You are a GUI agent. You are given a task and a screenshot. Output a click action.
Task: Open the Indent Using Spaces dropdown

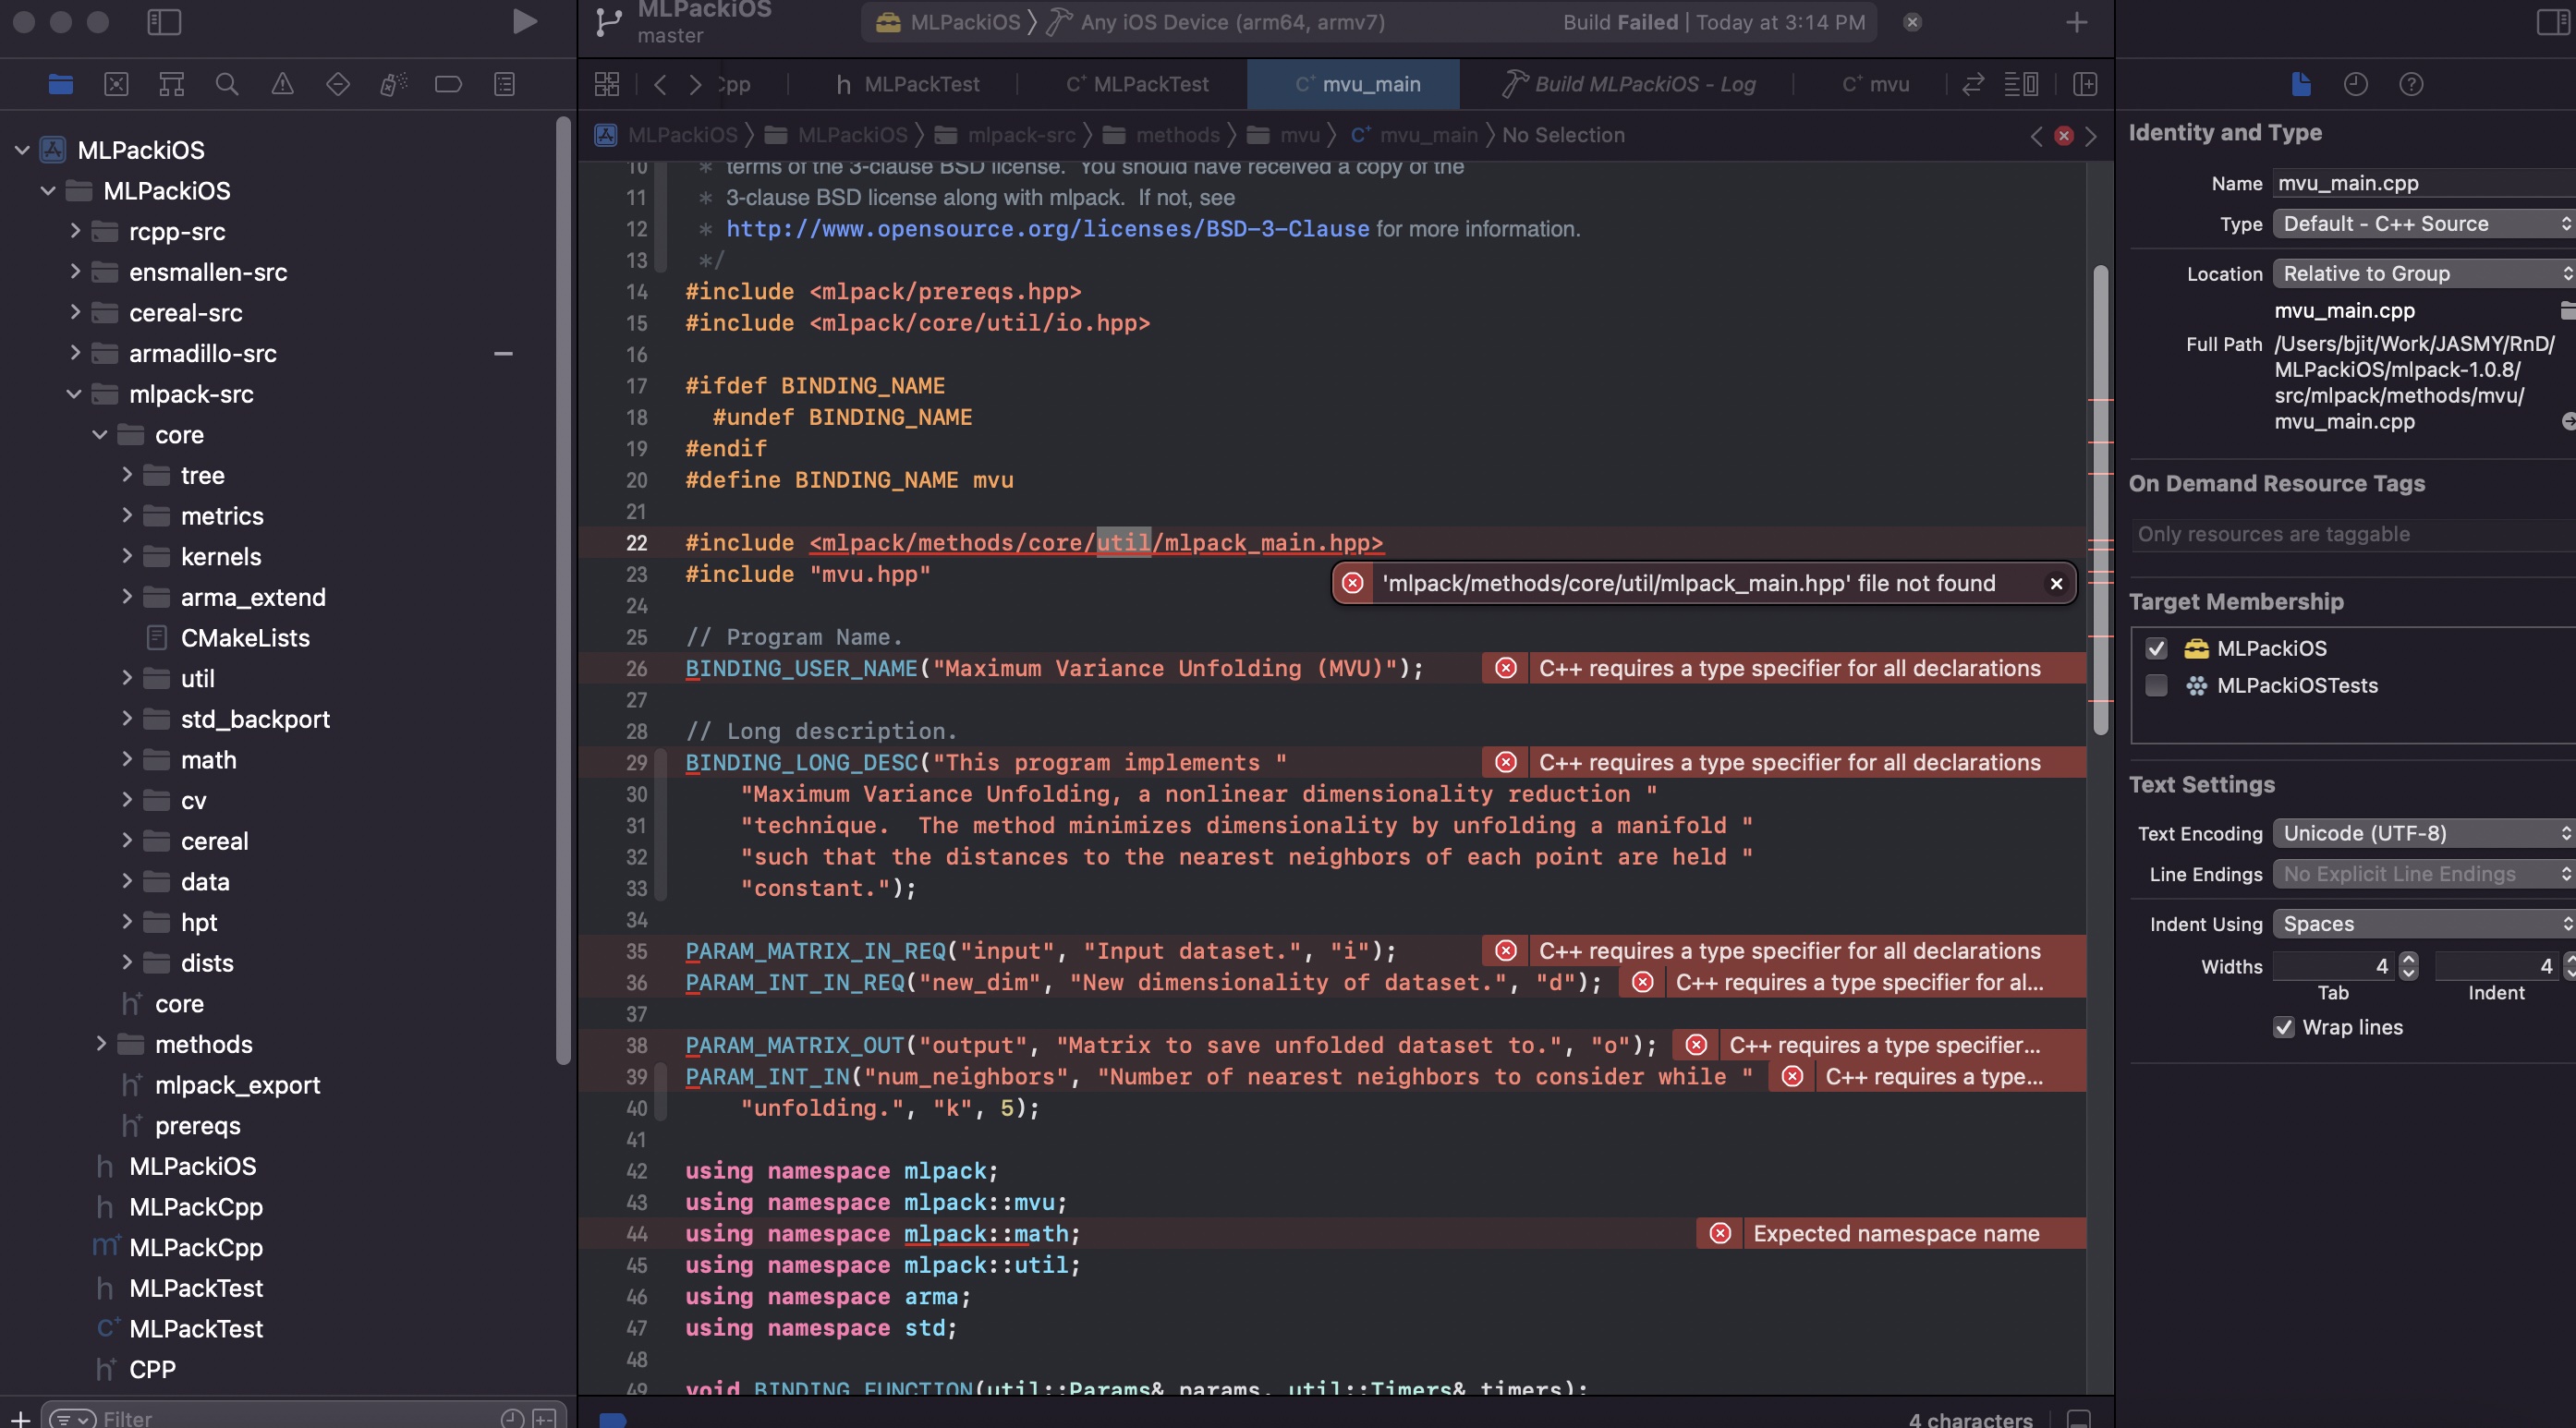tap(2423, 924)
